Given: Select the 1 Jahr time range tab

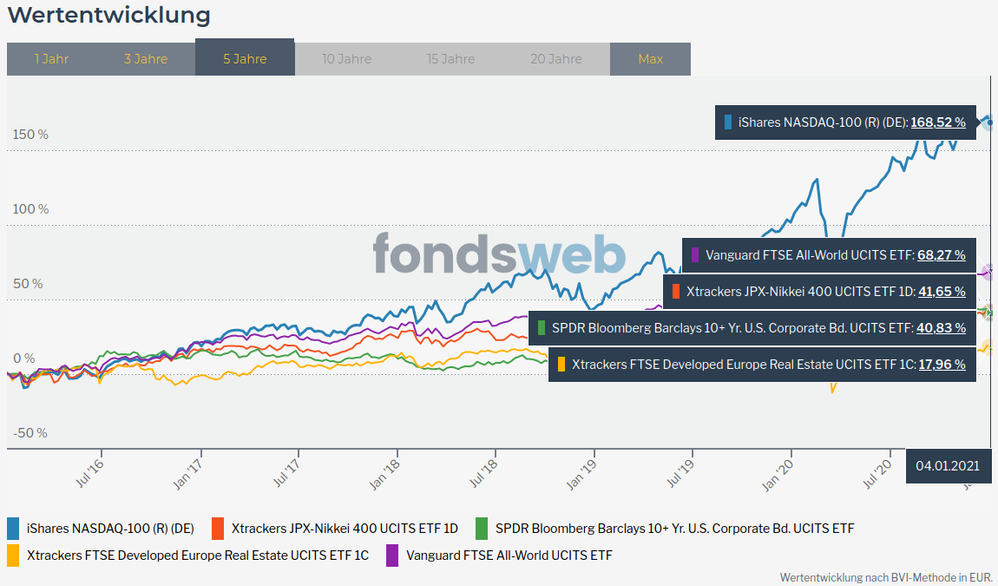Looking at the screenshot, I should tap(51, 59).
